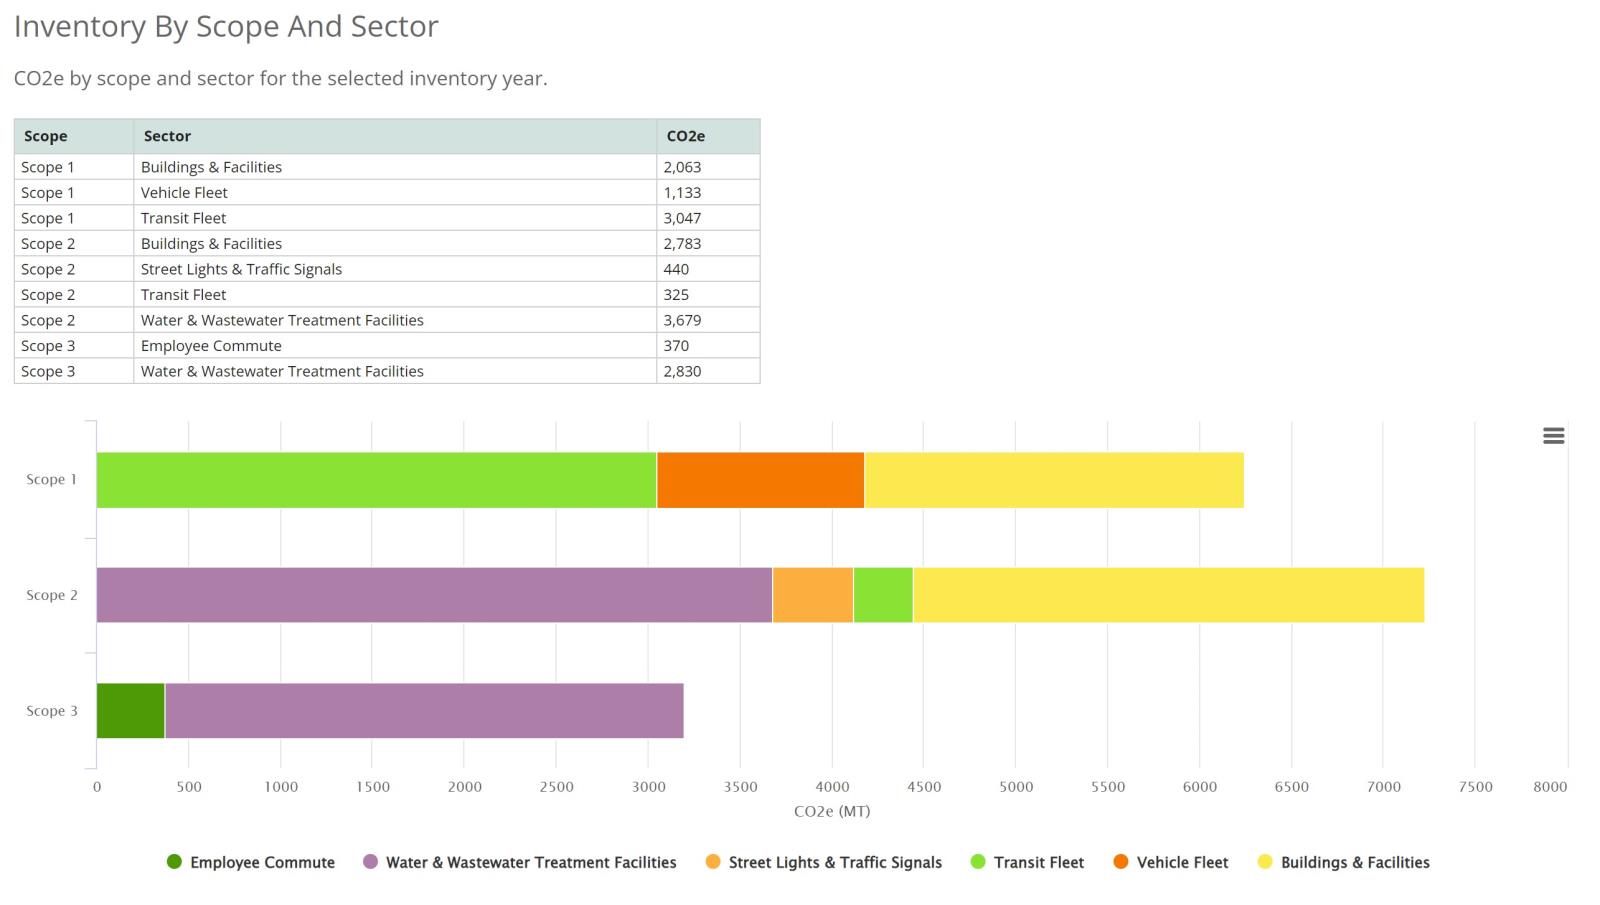This screenshot has width=1600, height=905.
Task: Click the 3,679 CO2e value cell
Action: click(708, 320)
